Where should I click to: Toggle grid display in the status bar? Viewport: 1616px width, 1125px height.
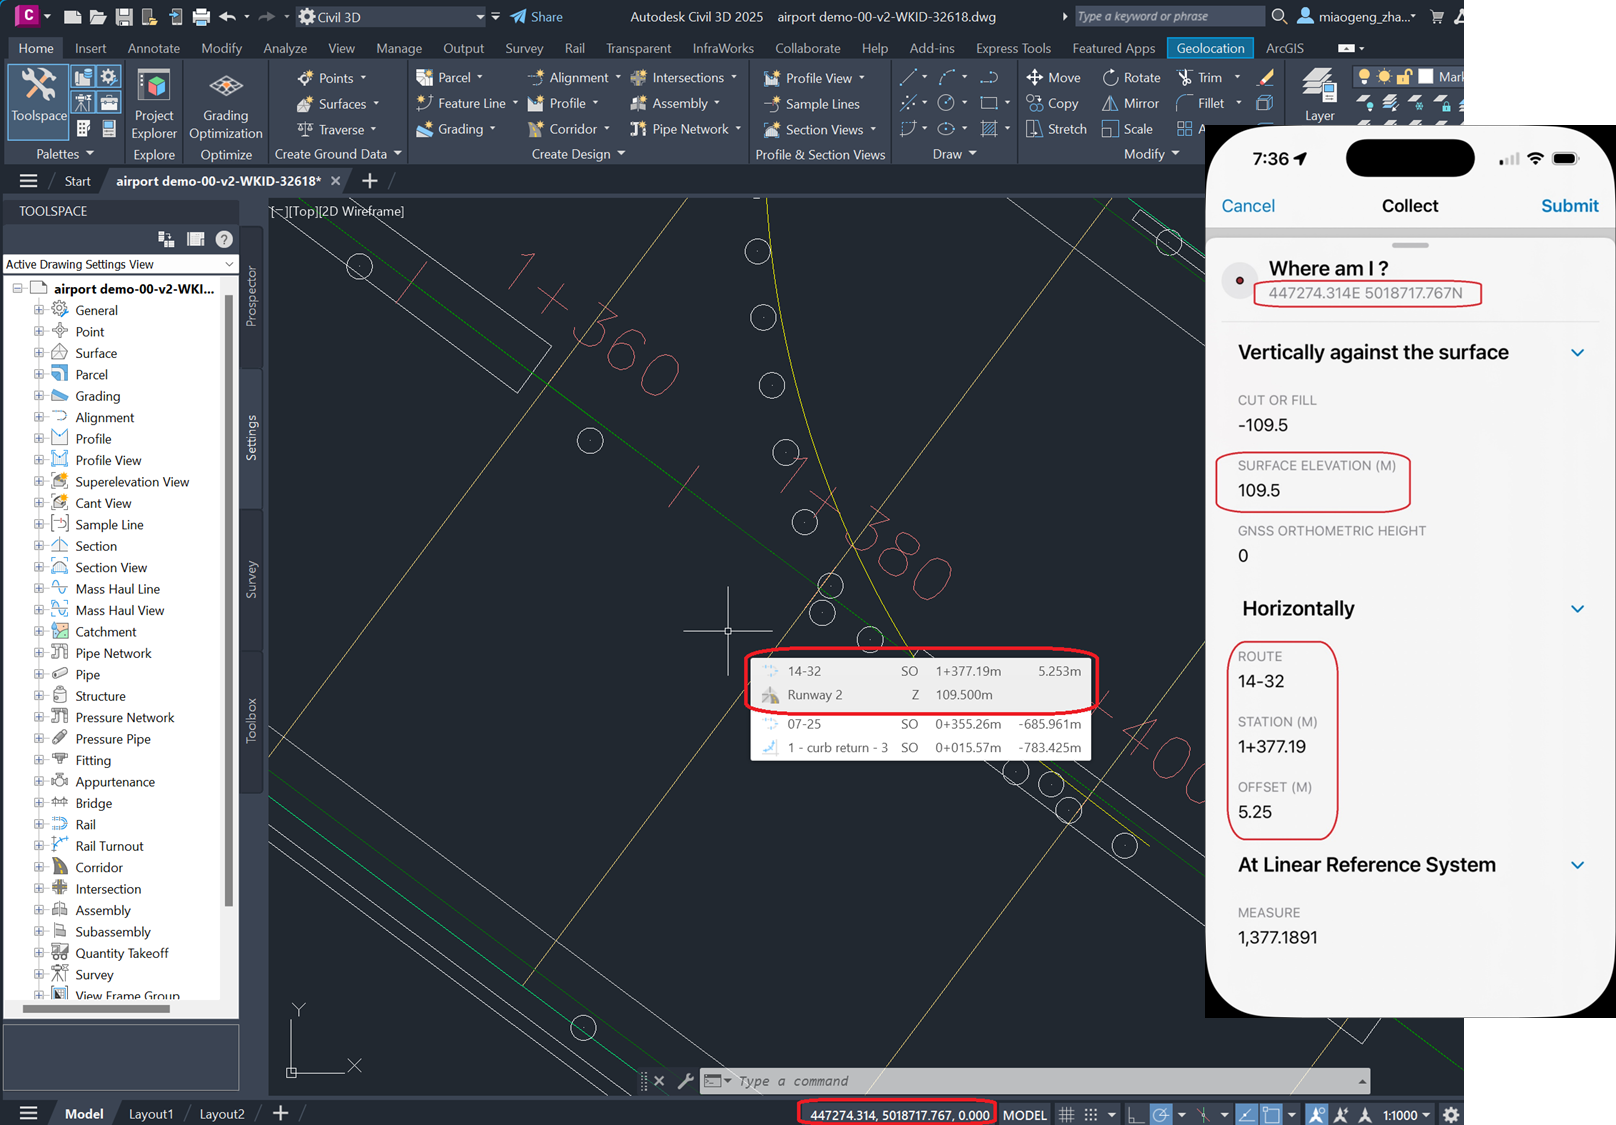1066,1114
